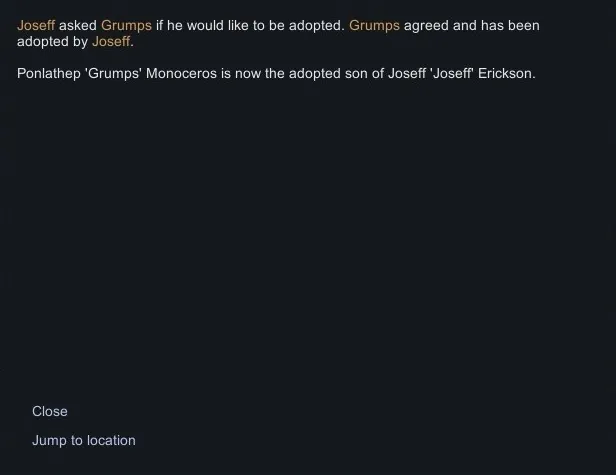Jump to location of the event
The height and width of the screenshot is (475, 616).
tap(83, 440)
